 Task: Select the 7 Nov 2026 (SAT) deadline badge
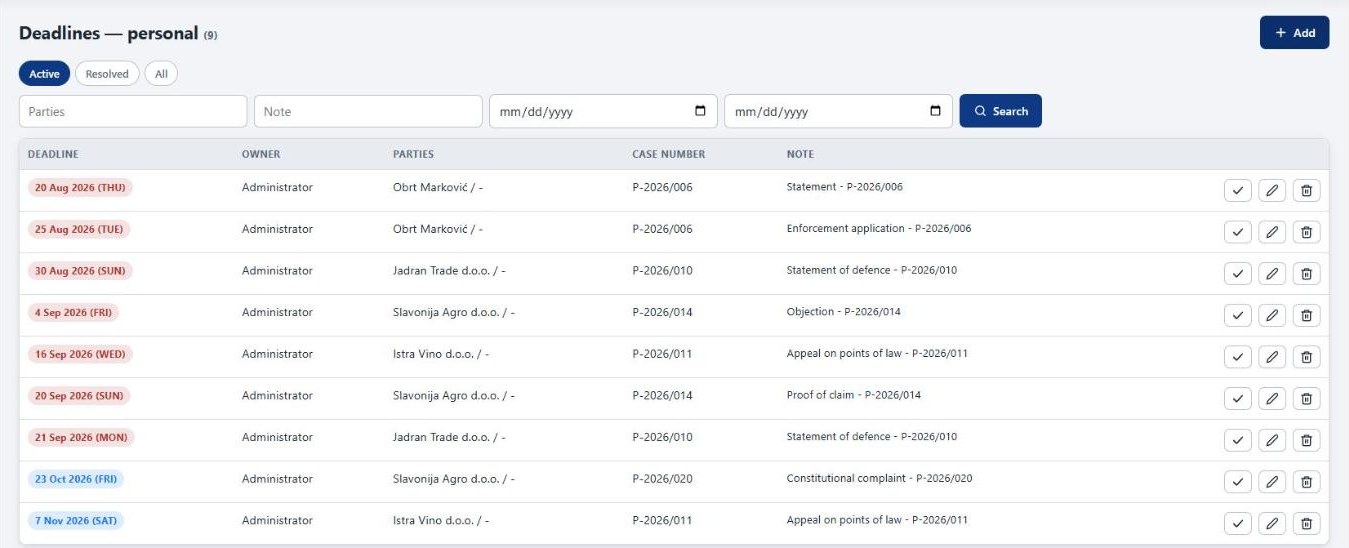pyautogui.click(x=76, y=521)
